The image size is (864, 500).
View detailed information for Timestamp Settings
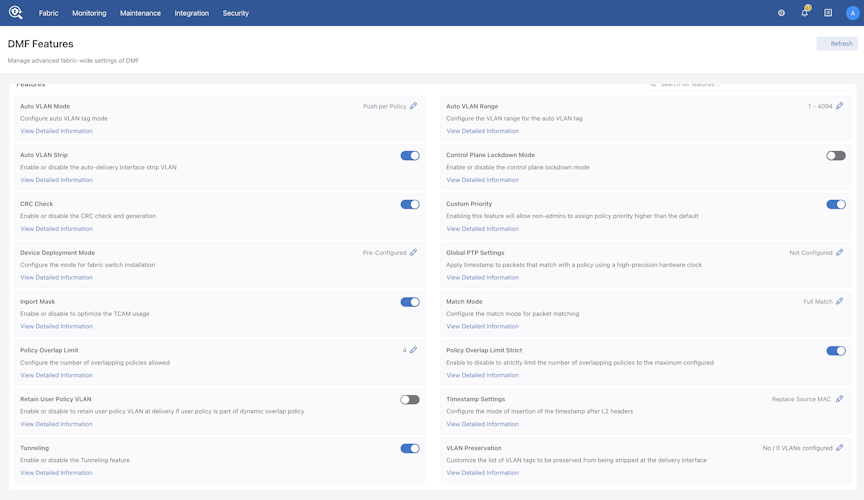pyautogui.click(x=482, y=424)
